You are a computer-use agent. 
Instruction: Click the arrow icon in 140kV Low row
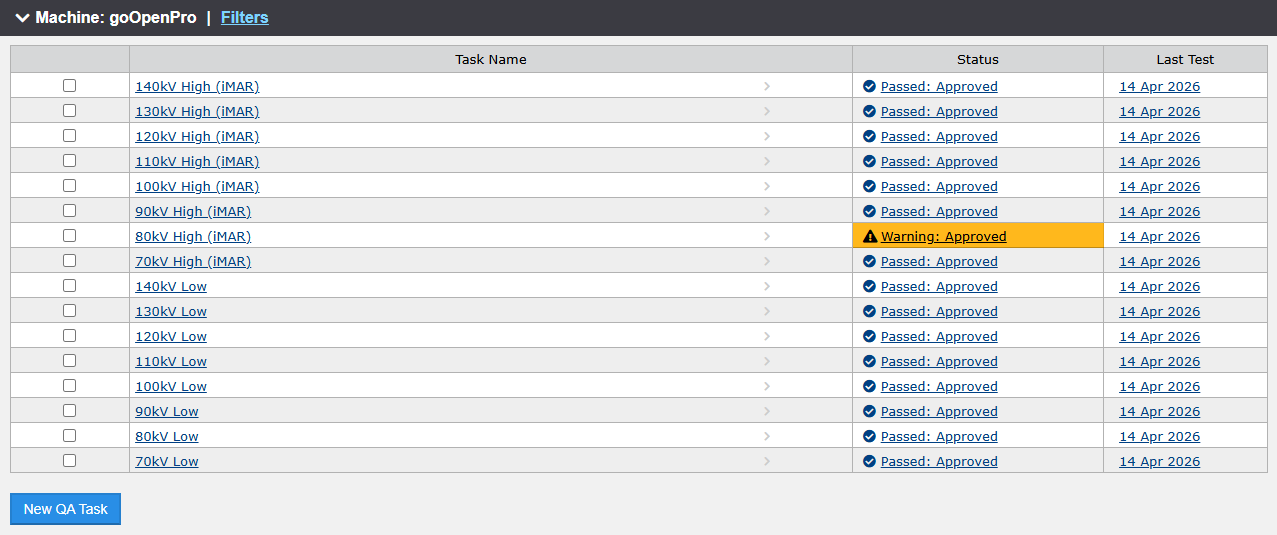point(767,286)
